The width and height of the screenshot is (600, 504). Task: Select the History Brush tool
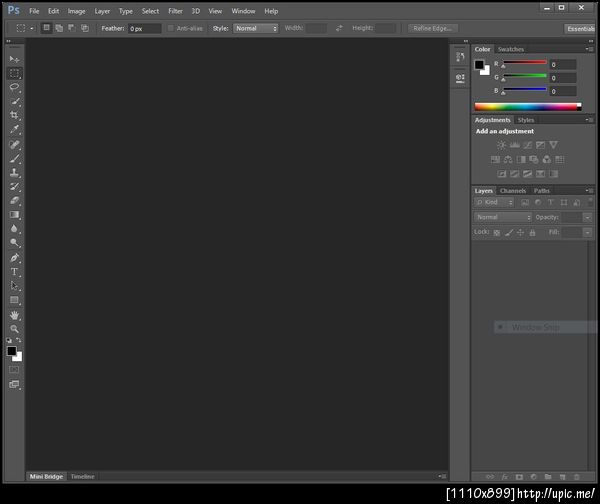point(15,187)
